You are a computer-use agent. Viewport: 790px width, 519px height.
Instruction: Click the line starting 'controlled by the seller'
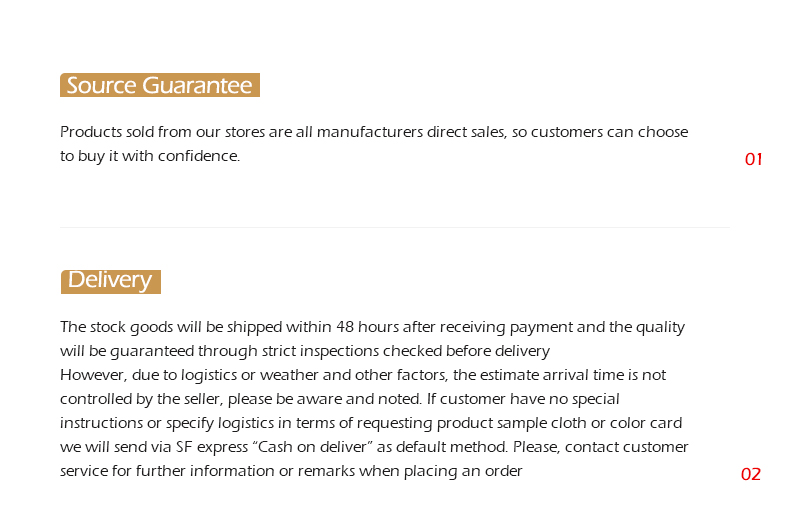[340, 399]
